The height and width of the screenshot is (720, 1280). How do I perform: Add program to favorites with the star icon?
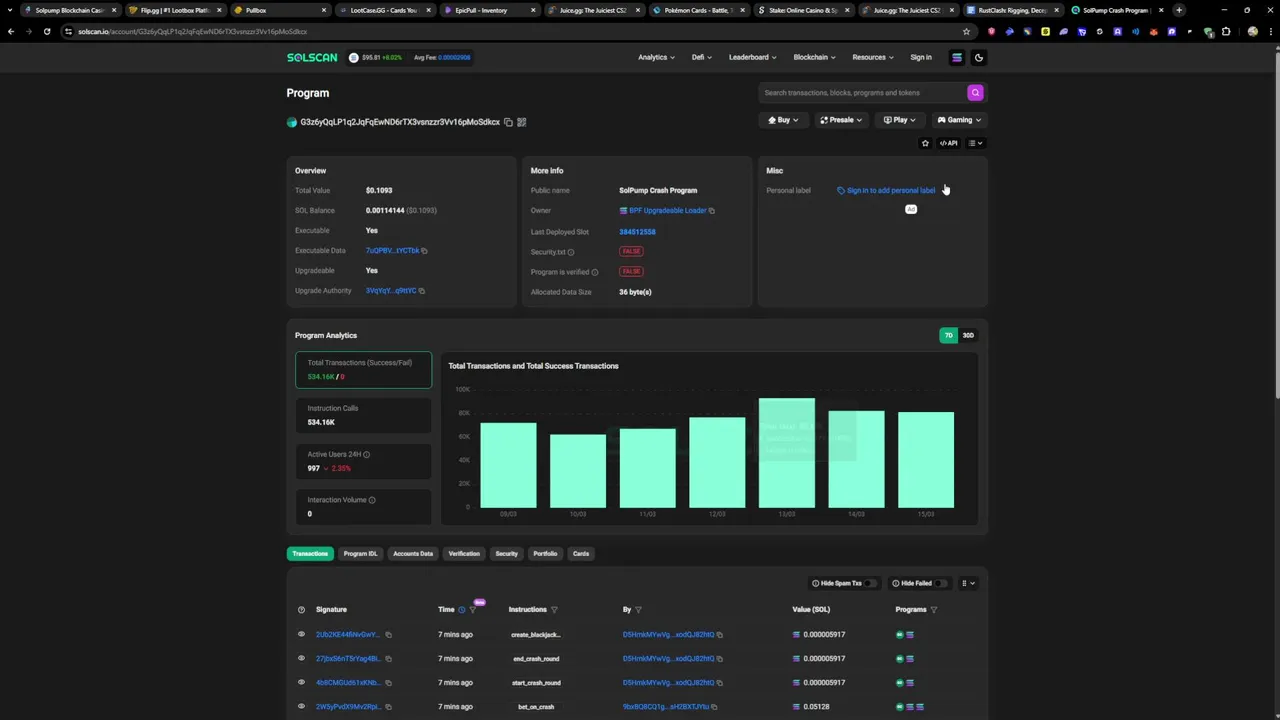(x=925, y=143)
